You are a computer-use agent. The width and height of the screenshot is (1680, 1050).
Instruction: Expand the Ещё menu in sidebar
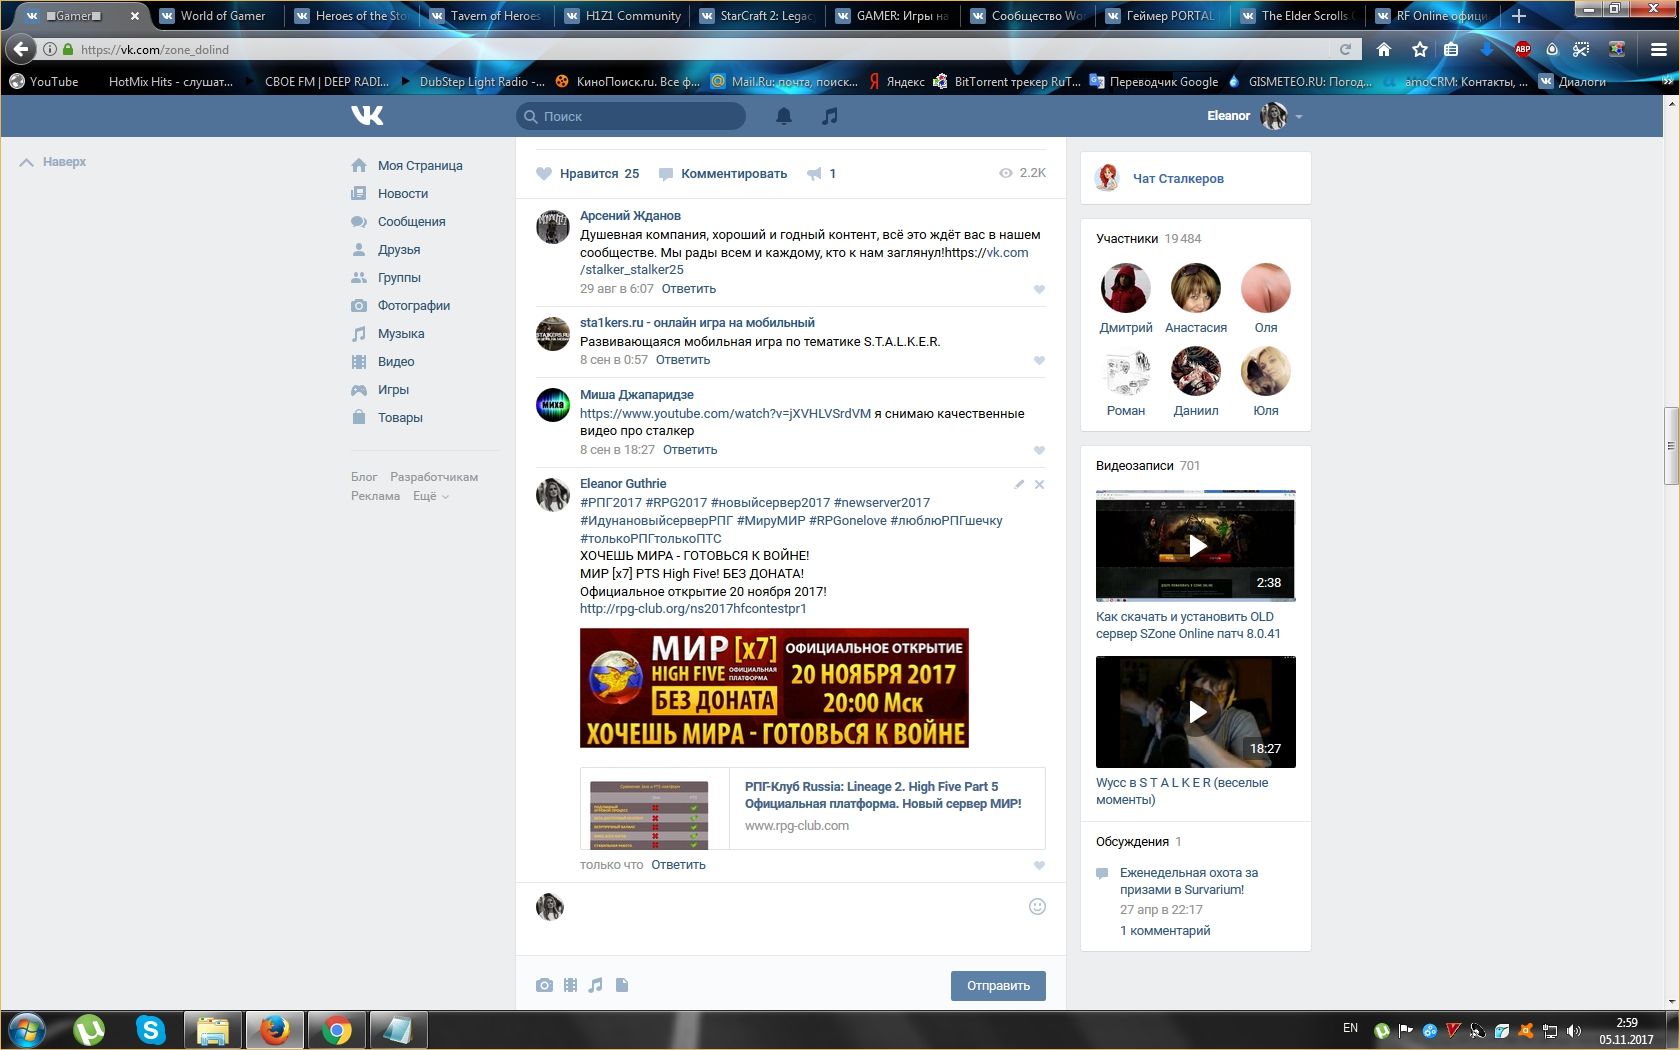click(x=431, y=496)
